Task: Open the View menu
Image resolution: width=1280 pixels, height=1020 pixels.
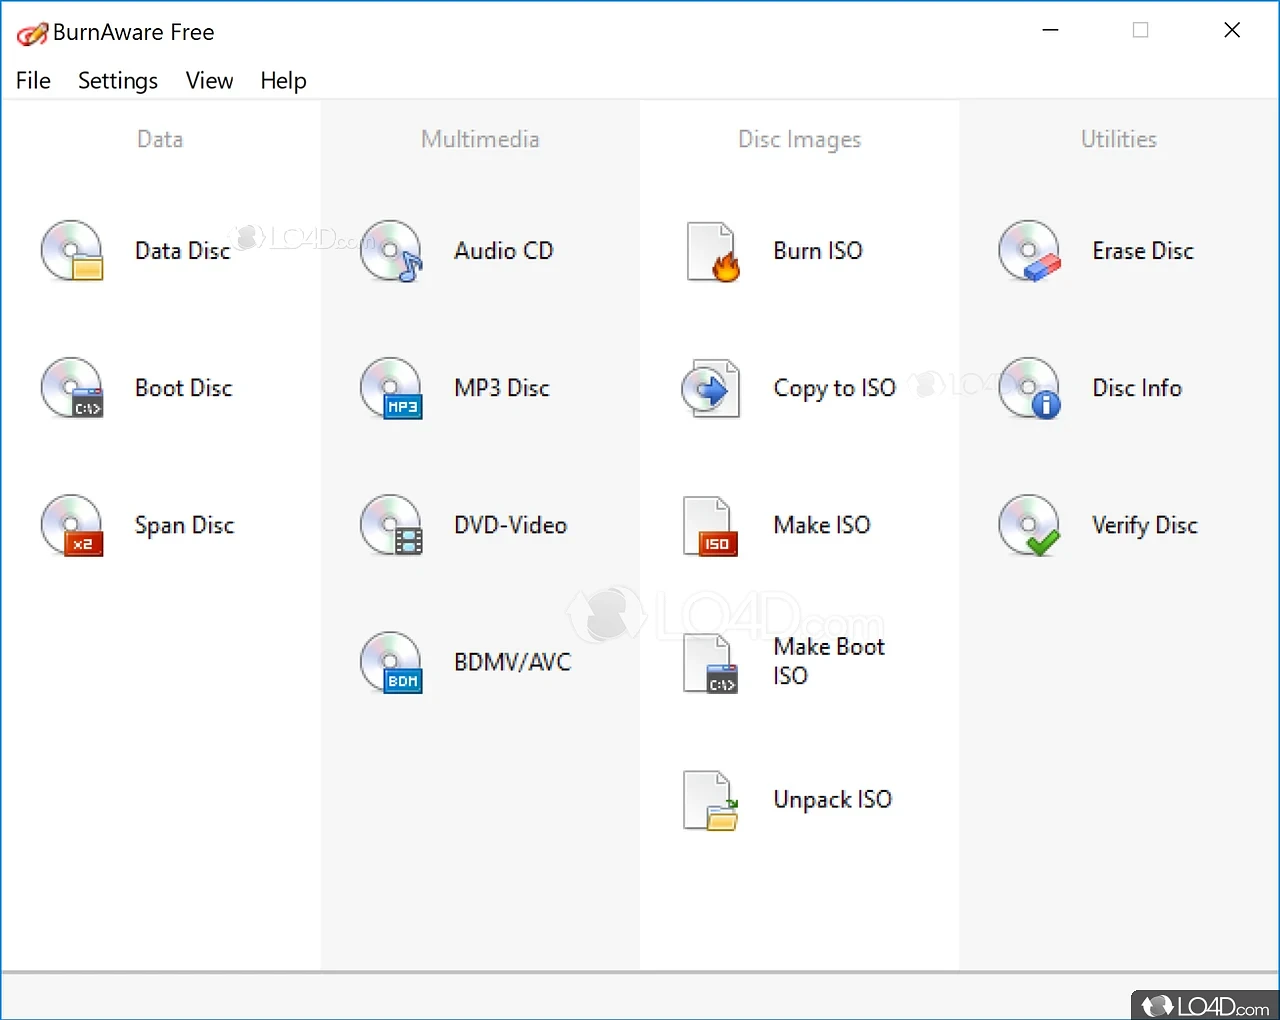Action: pos(209,81)
